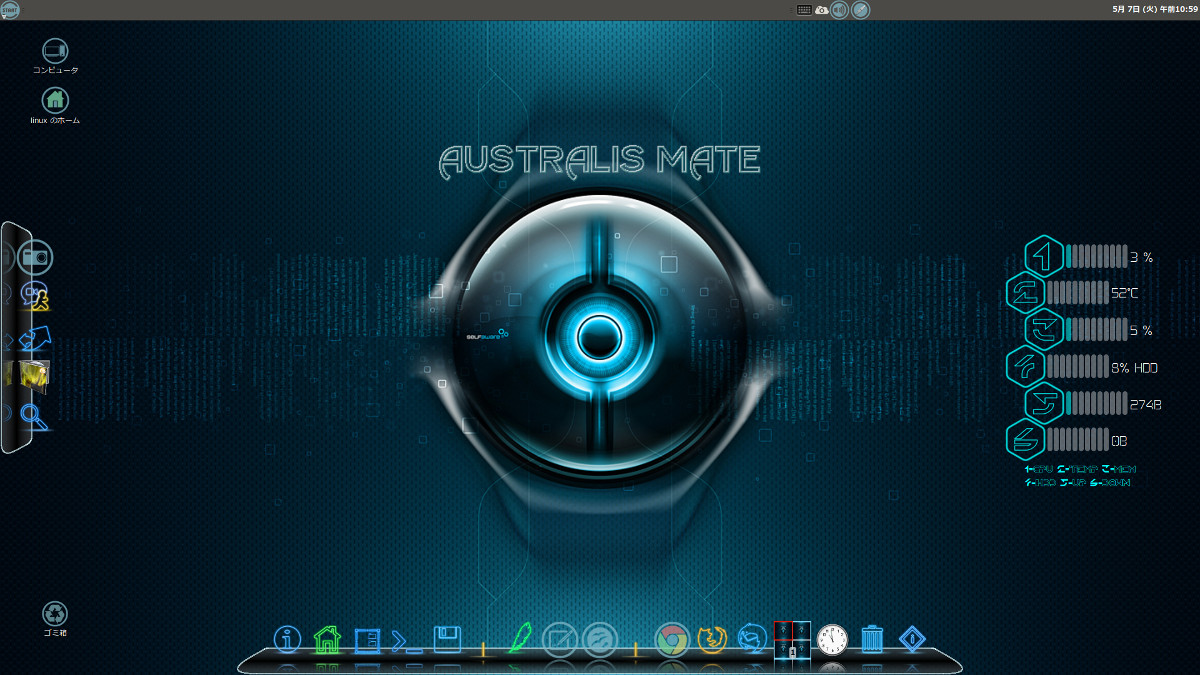Launch Firefox from the dock
Image resolution: width=1200 pixels, height=675 pixels.
click(711, 638)
